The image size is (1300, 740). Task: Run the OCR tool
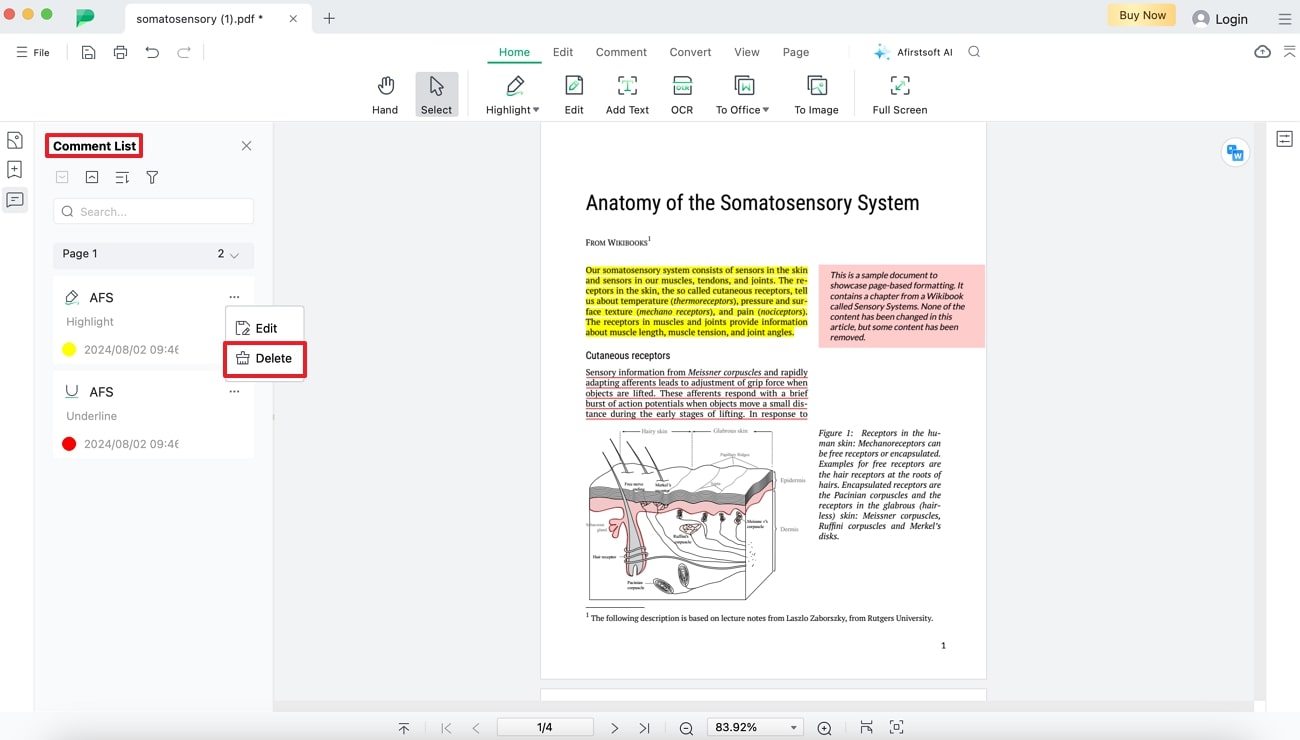[682, 95]
